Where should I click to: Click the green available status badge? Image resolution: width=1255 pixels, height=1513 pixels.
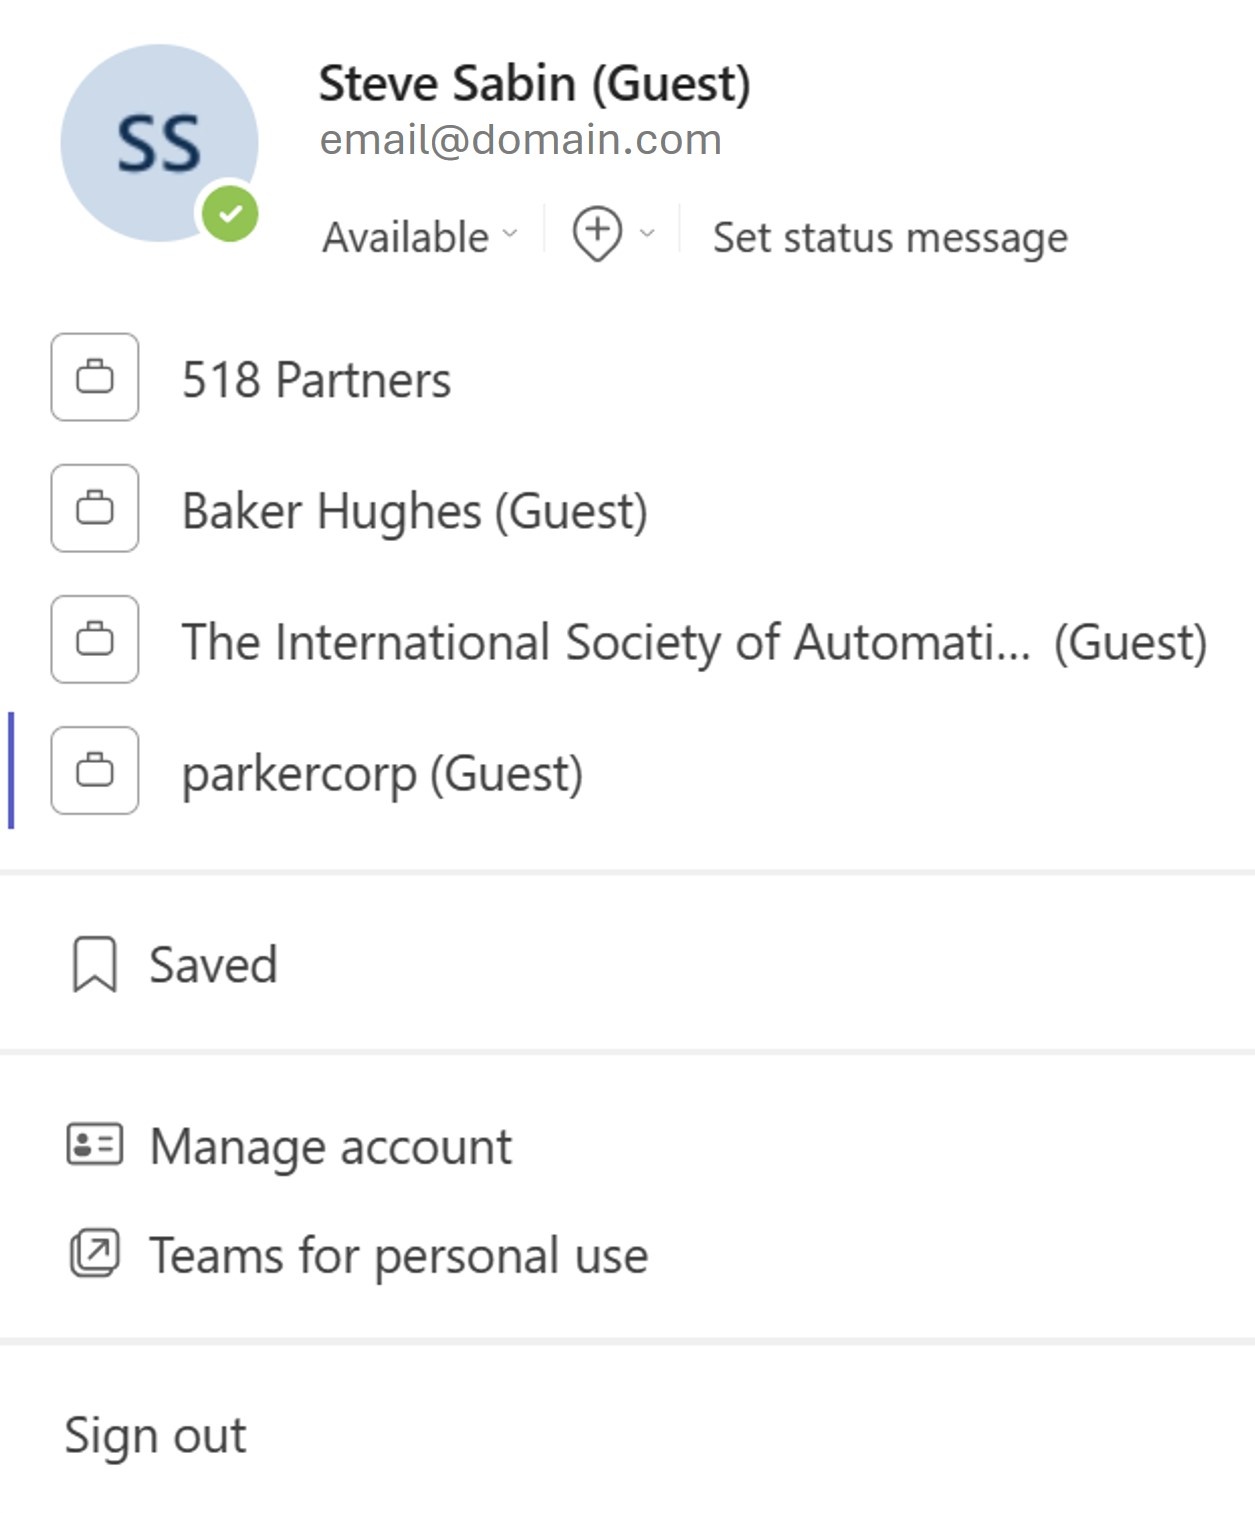click(x=230, y=214)
